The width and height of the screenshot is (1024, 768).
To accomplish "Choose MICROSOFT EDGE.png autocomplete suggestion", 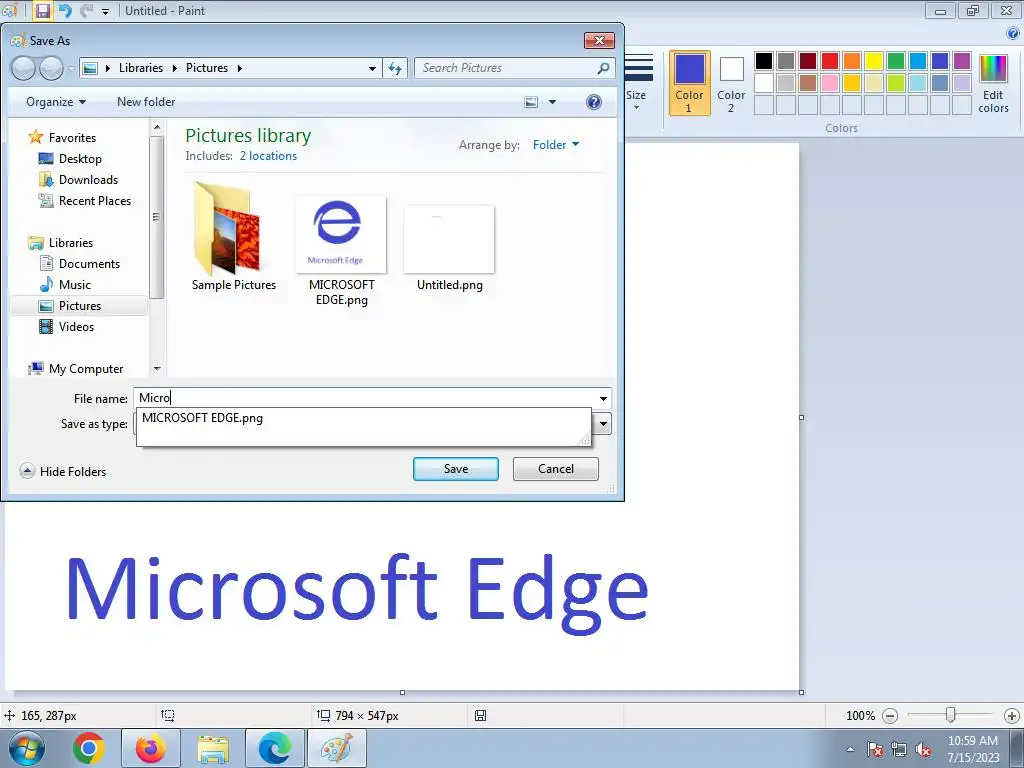I will click(363, 418).
